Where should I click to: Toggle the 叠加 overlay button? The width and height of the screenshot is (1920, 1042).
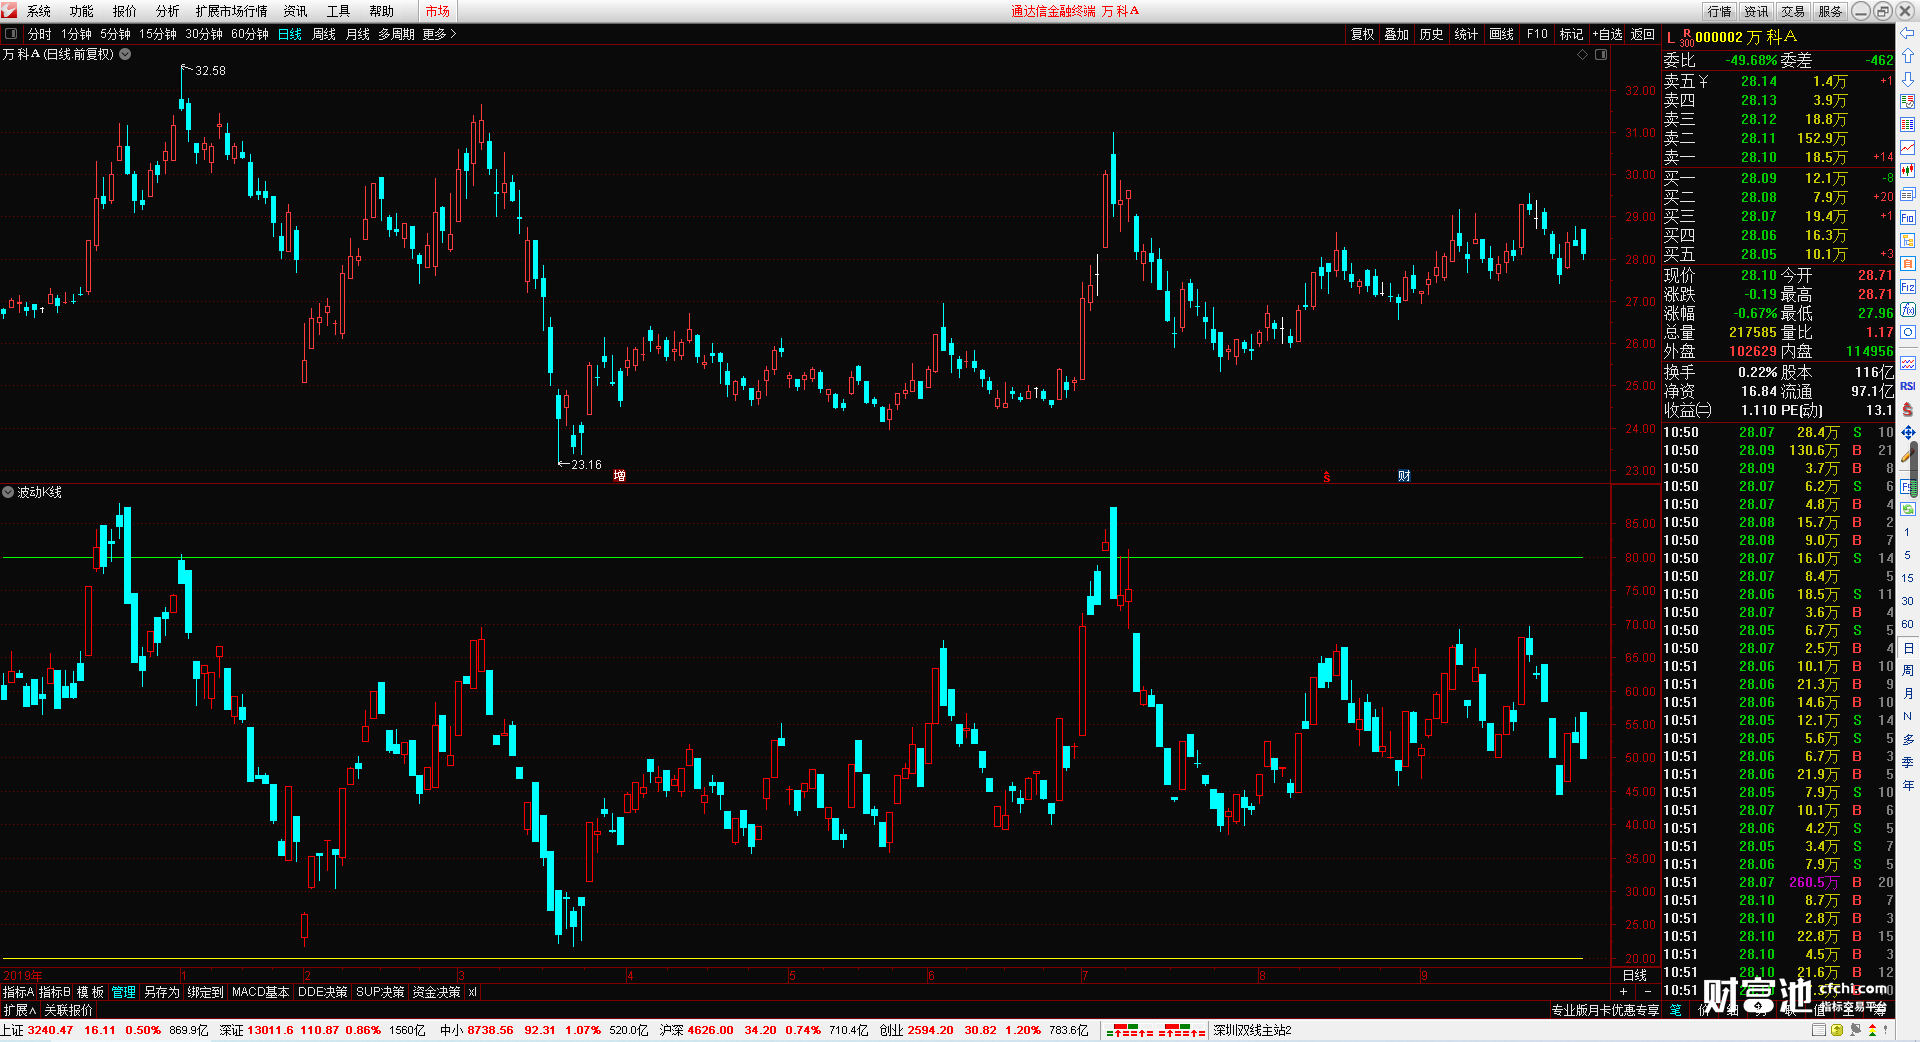coord(1396,34)
